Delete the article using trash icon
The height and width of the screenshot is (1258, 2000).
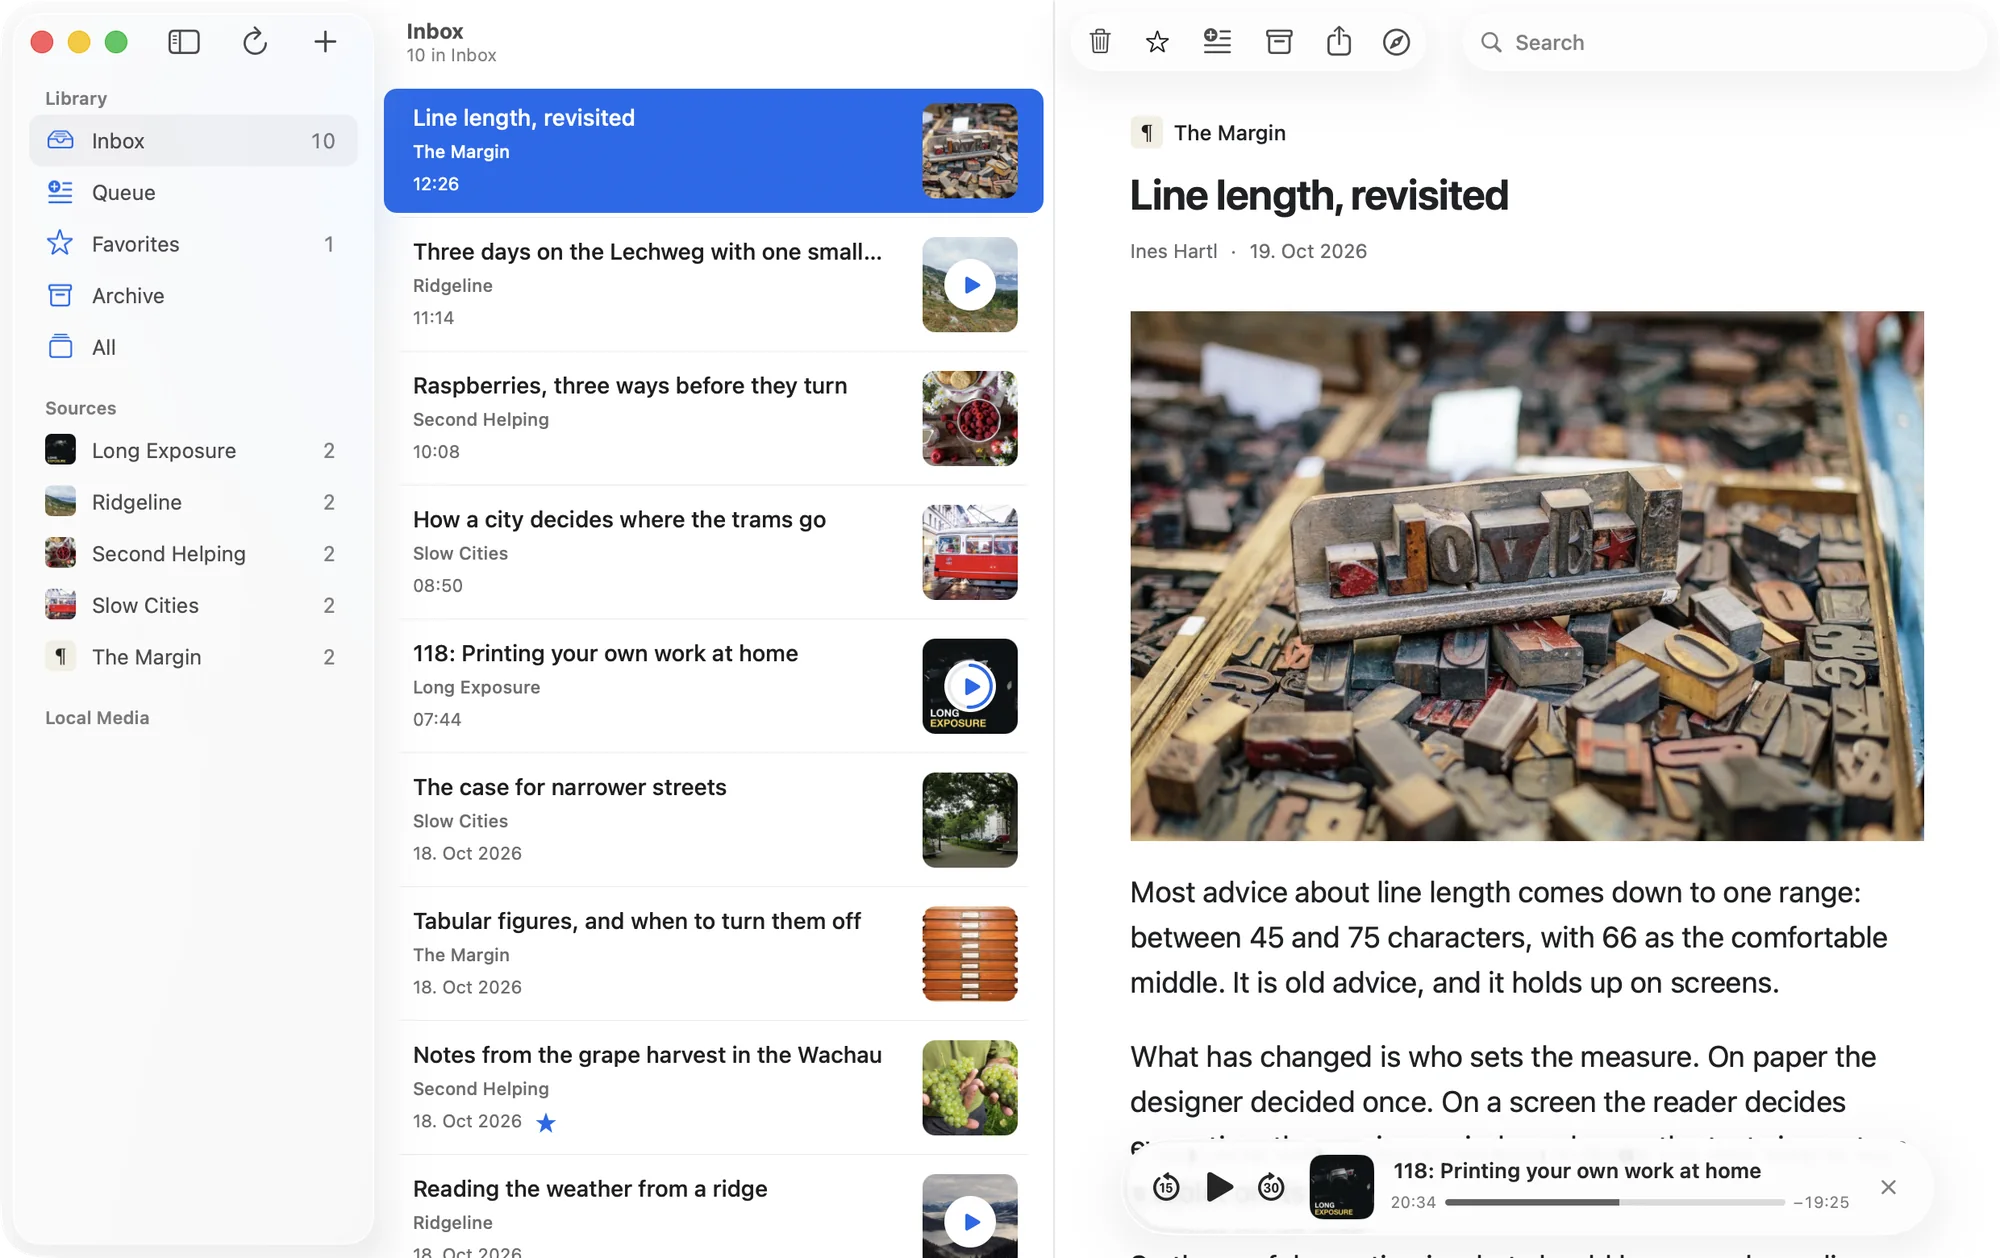(1100, 42)
